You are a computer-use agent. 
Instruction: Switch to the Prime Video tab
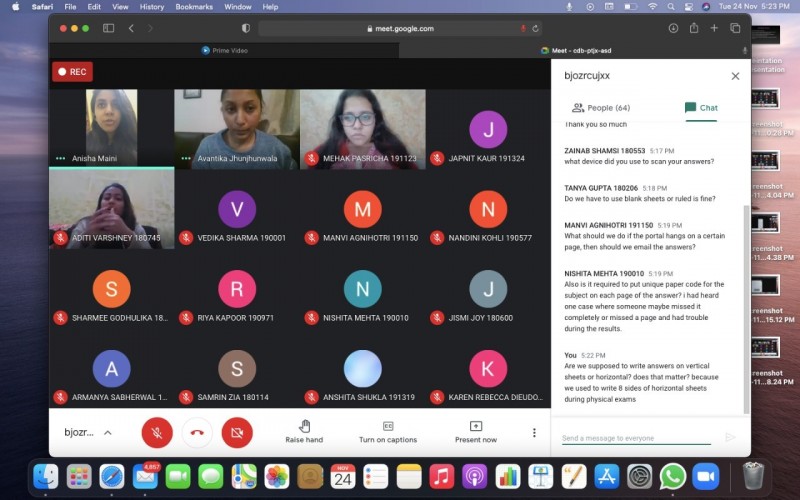tap(224, 51)
